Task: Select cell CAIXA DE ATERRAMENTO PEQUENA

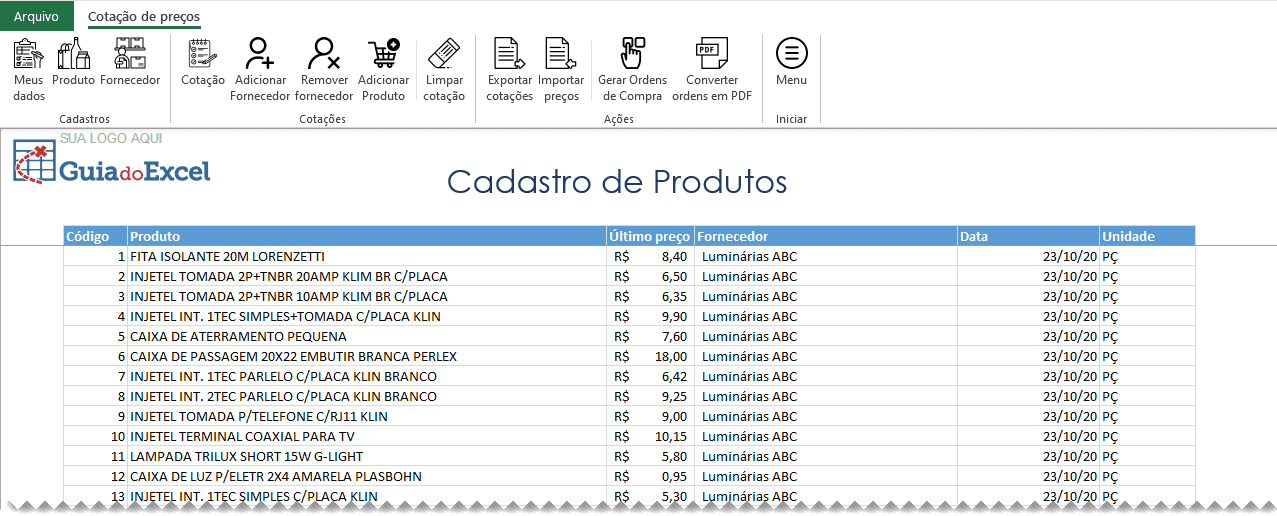Action: click(x=366, y=336)
